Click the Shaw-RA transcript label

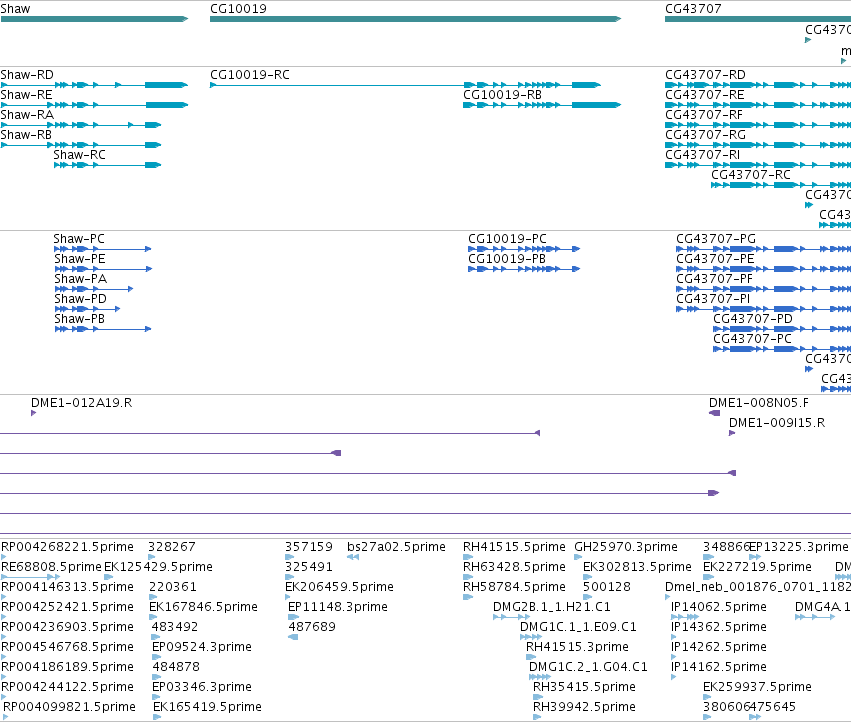point(27,115)
